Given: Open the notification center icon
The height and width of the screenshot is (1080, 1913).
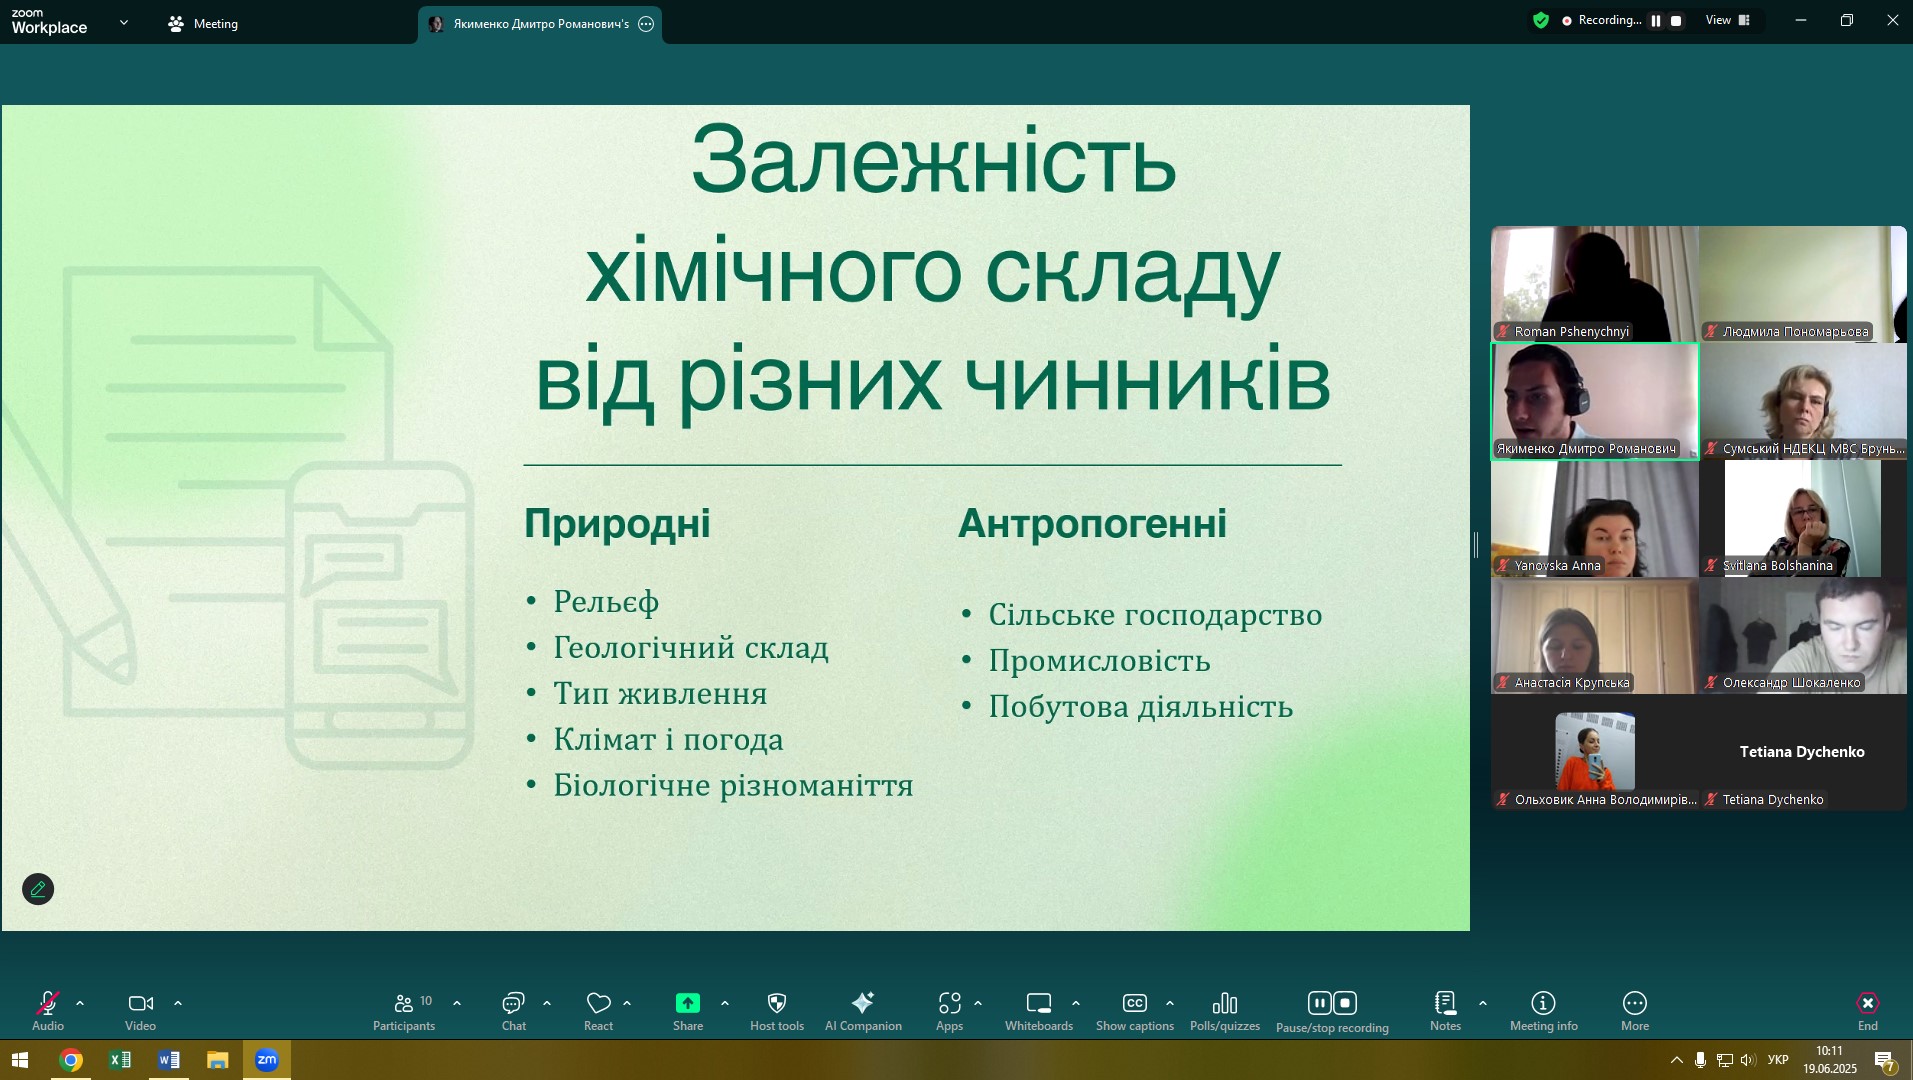Looking at the screenshot, I should click(1886, 1061).
